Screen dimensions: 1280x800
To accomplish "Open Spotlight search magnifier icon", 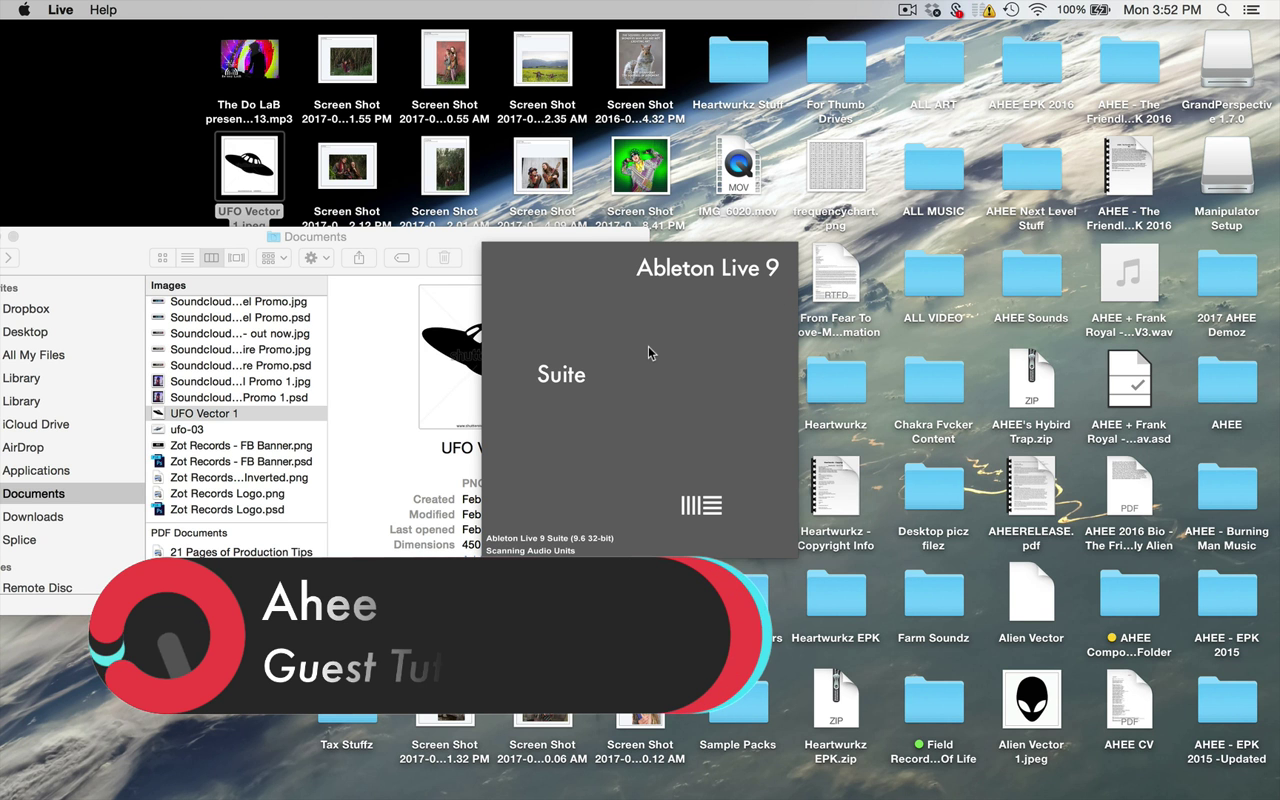I will pyautogui.click(x=1223, y=10).
